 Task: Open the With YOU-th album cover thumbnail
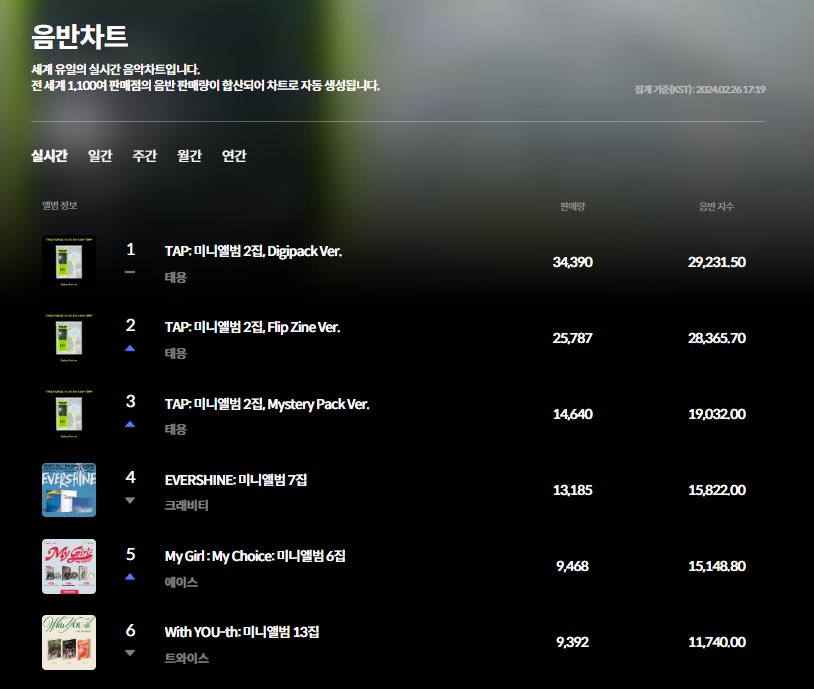(69, 642)
